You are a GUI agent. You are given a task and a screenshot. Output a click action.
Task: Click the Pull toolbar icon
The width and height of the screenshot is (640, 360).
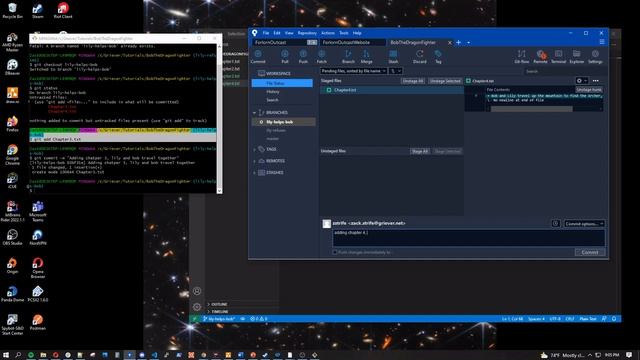(285, 56)
